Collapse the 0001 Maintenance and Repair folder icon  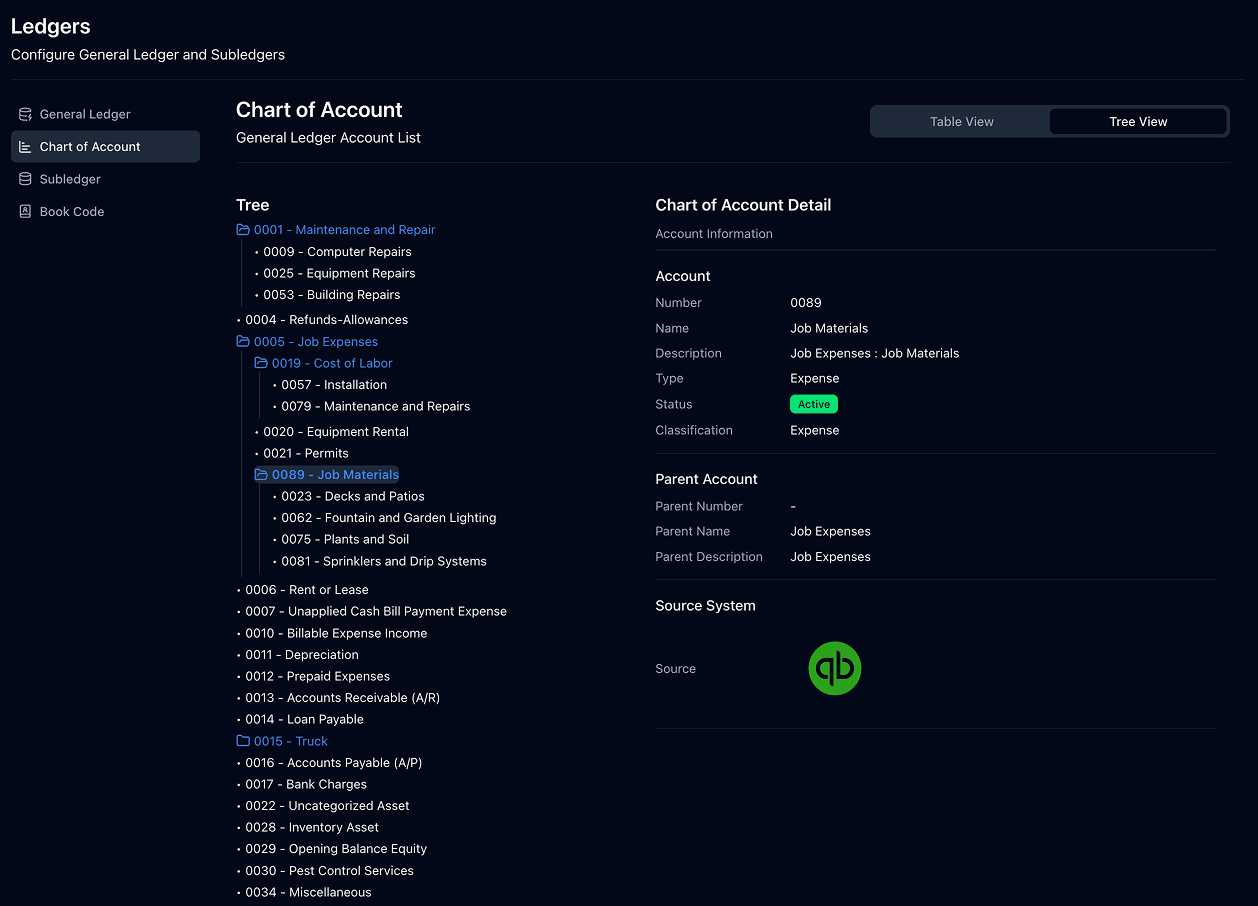(243, 230)
